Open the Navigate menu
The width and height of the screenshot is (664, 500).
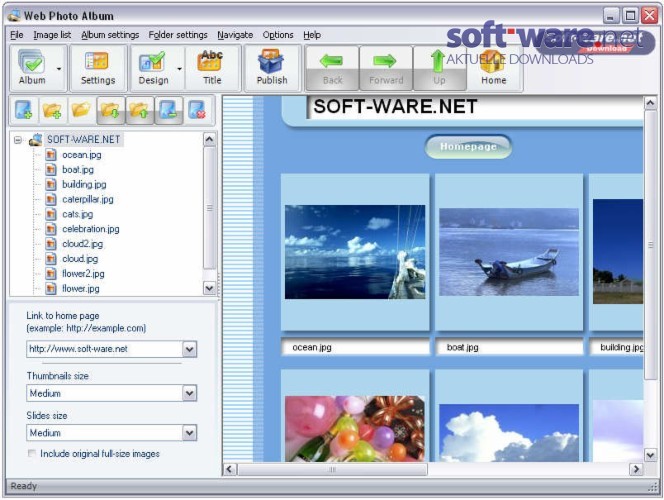(235, 35)
